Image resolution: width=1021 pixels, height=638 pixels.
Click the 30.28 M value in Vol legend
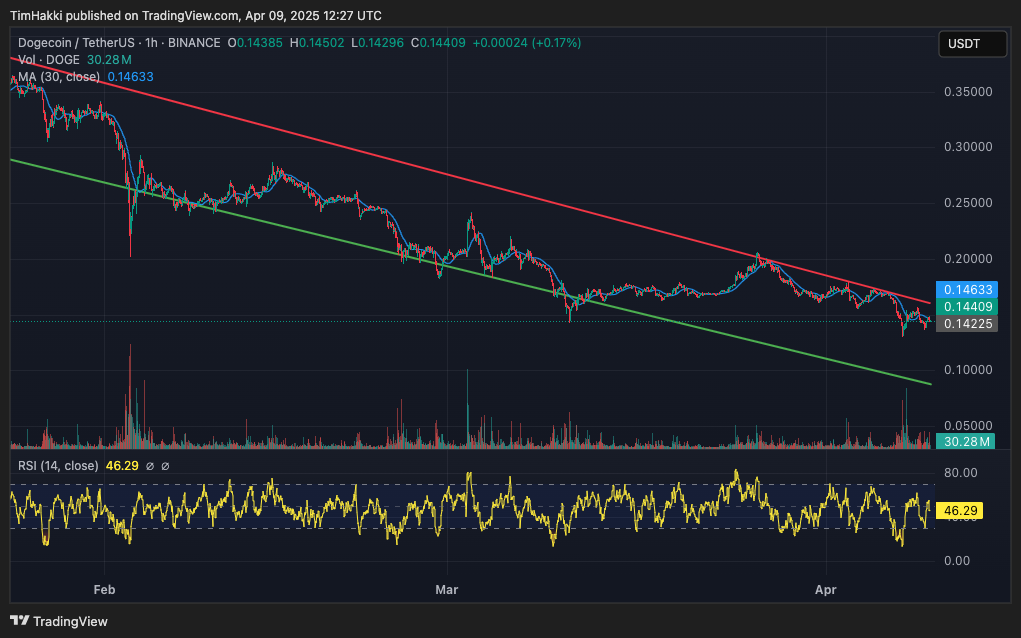pos(109,60)
